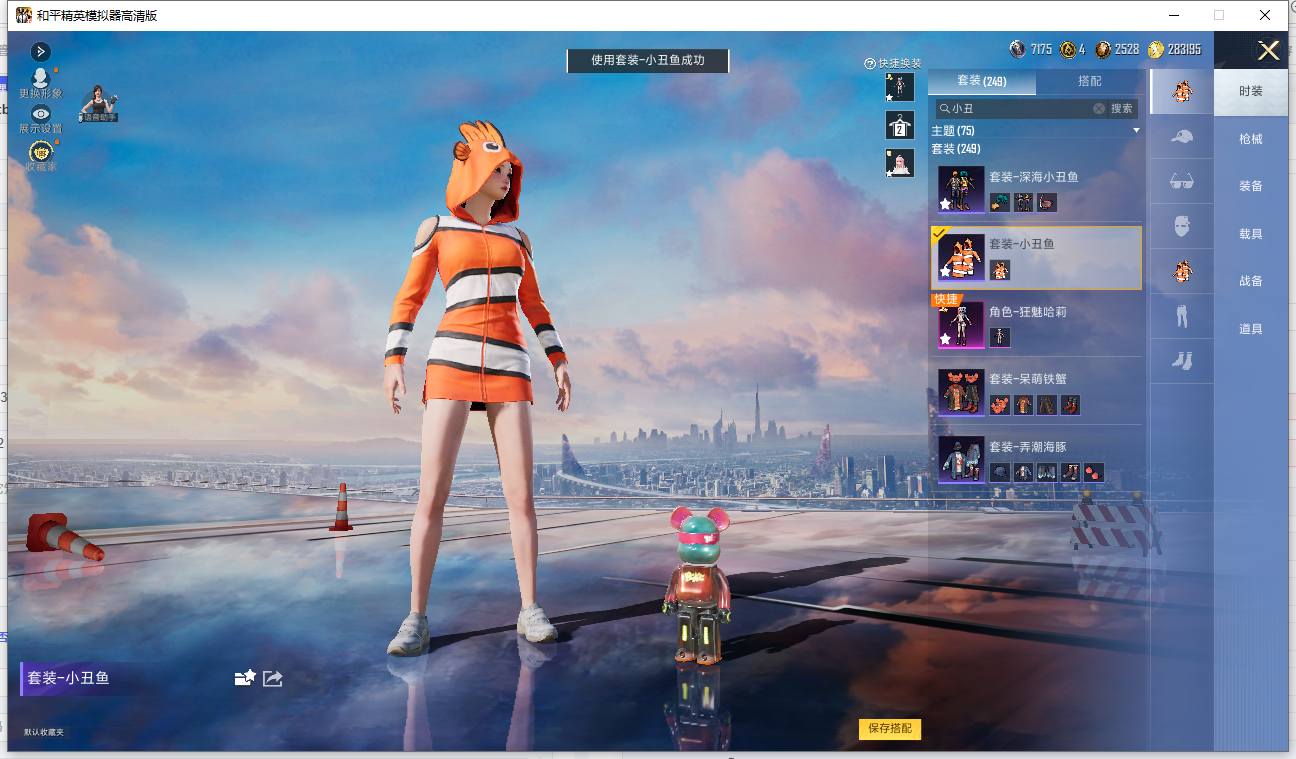Viewport: 1296px width, 759px height.
Task: Click the 保存搭配 save outfit button
Action: coord(890,729)
